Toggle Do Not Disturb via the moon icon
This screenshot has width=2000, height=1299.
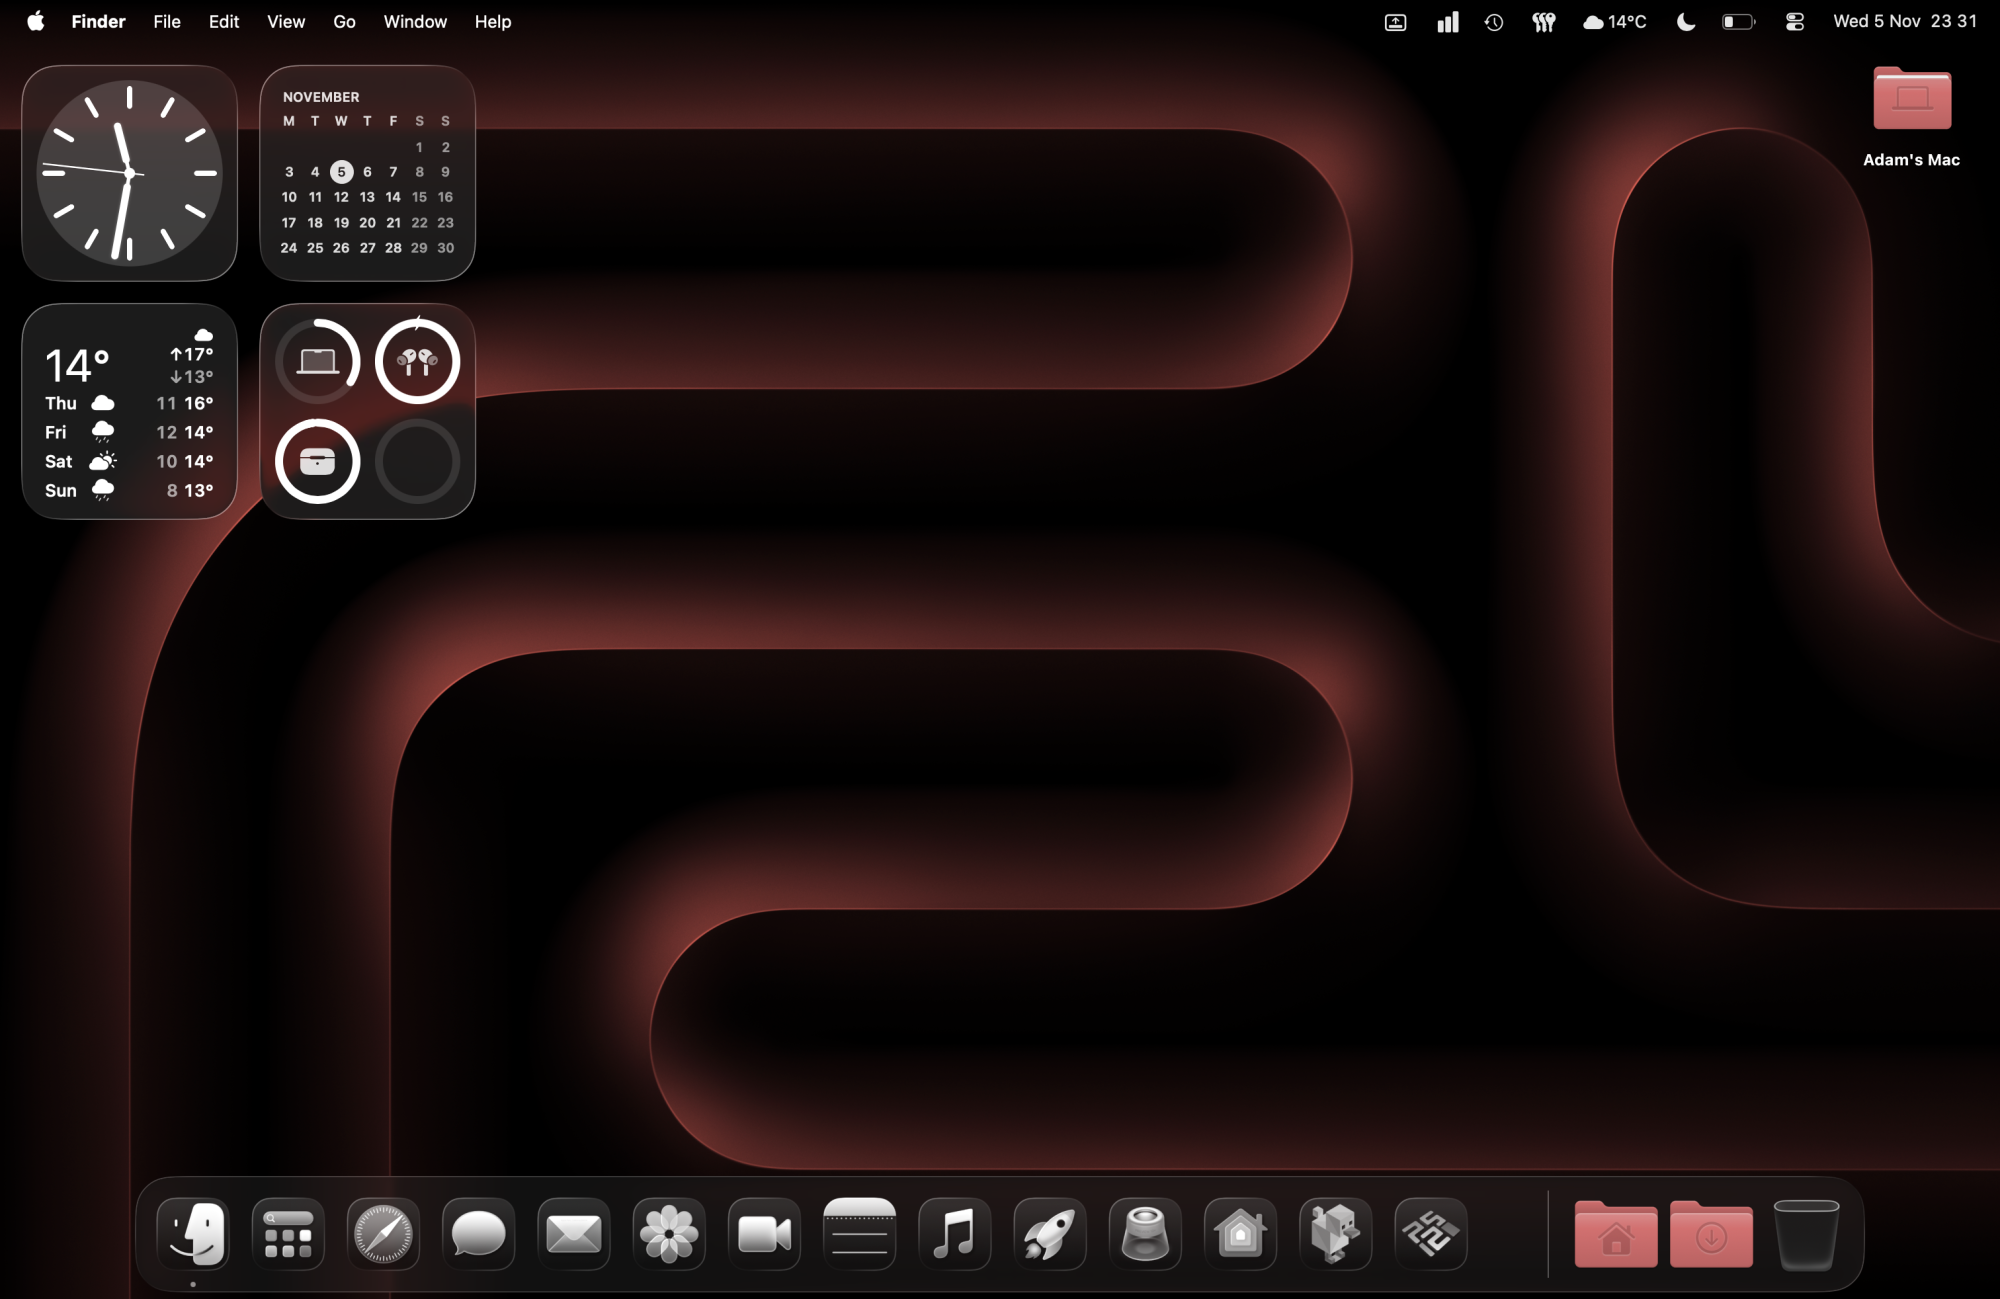pos(1685,21)
